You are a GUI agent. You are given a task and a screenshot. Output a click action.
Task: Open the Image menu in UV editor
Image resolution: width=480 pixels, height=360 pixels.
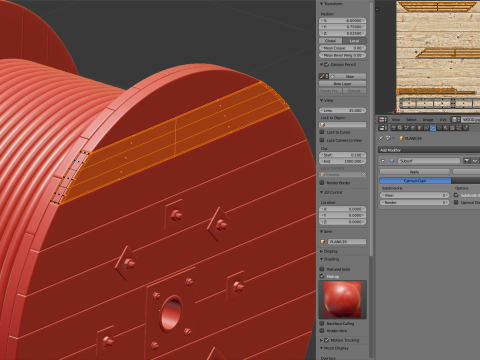click(428, 119)
